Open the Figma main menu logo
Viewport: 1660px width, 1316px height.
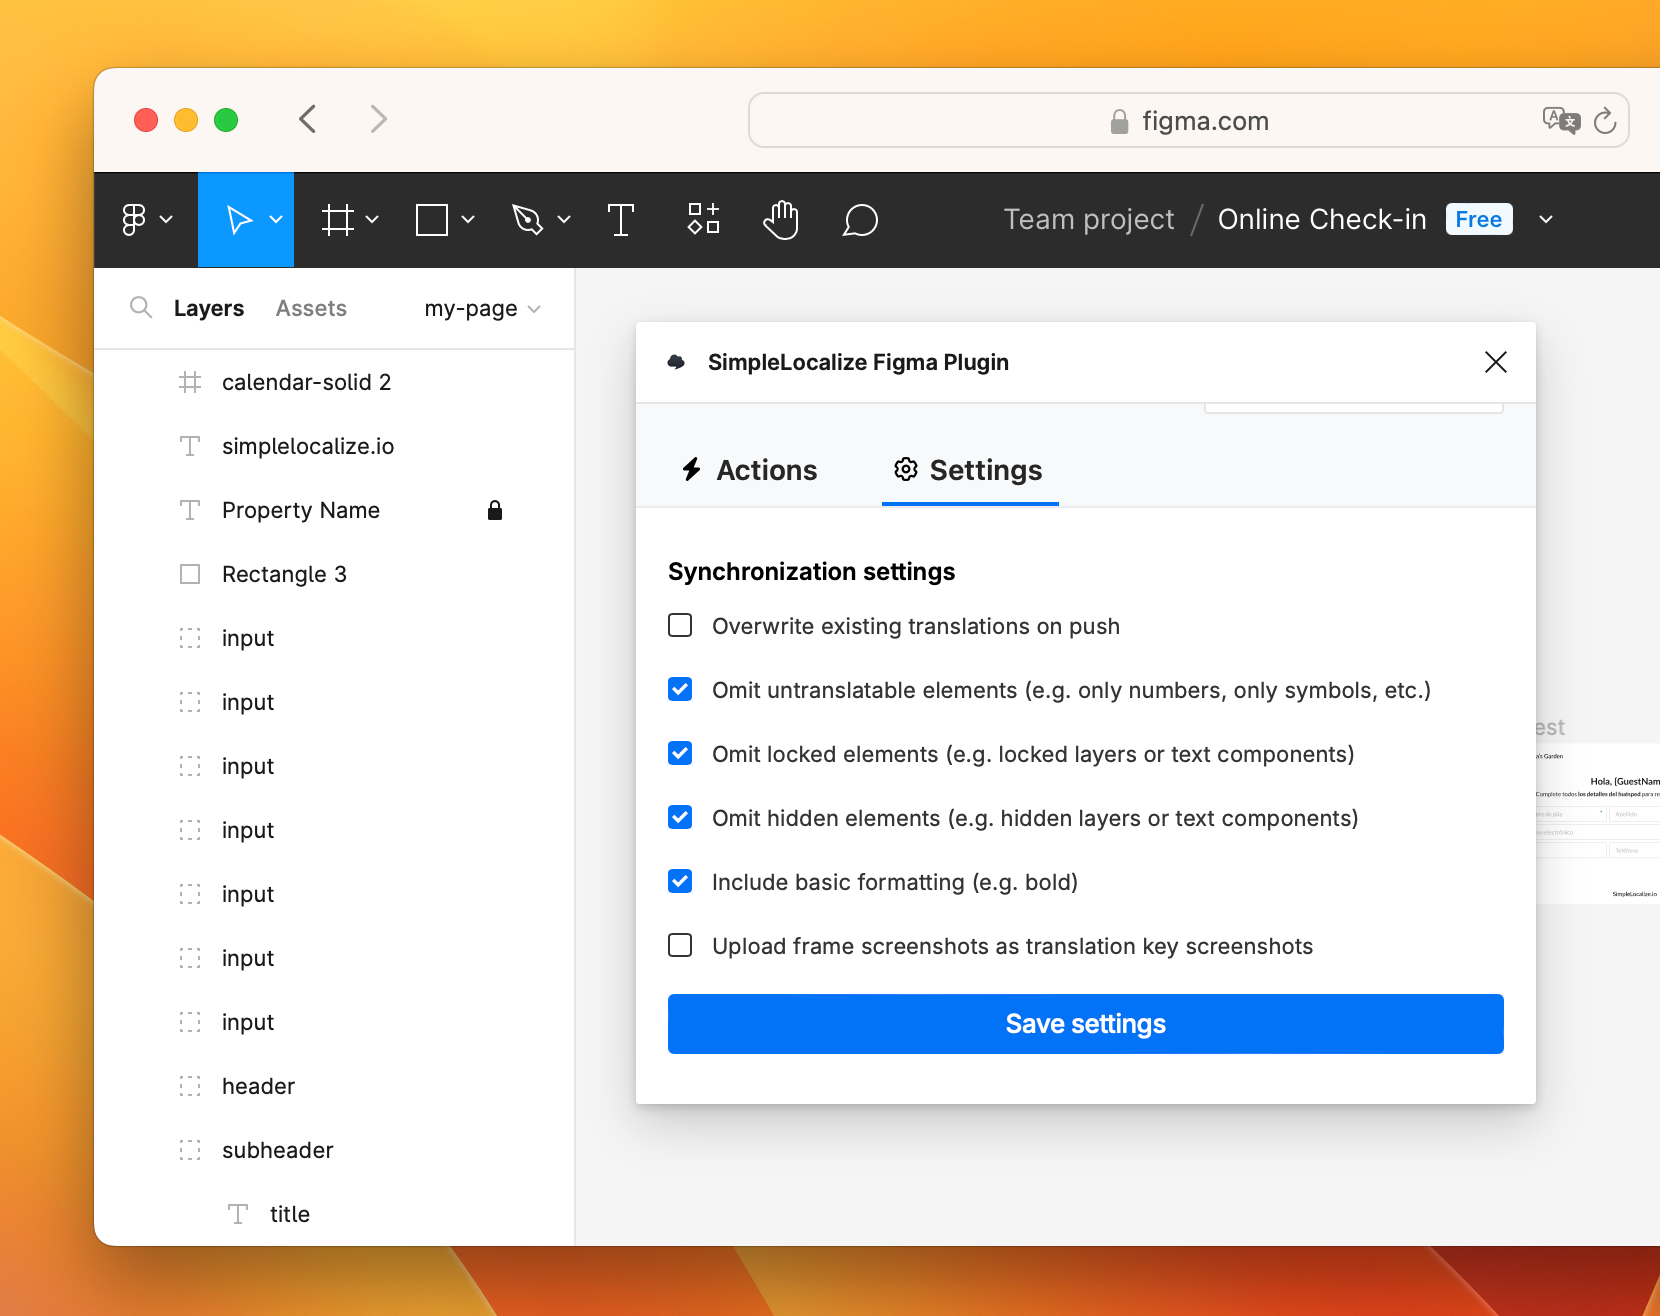tap(134, 220)
